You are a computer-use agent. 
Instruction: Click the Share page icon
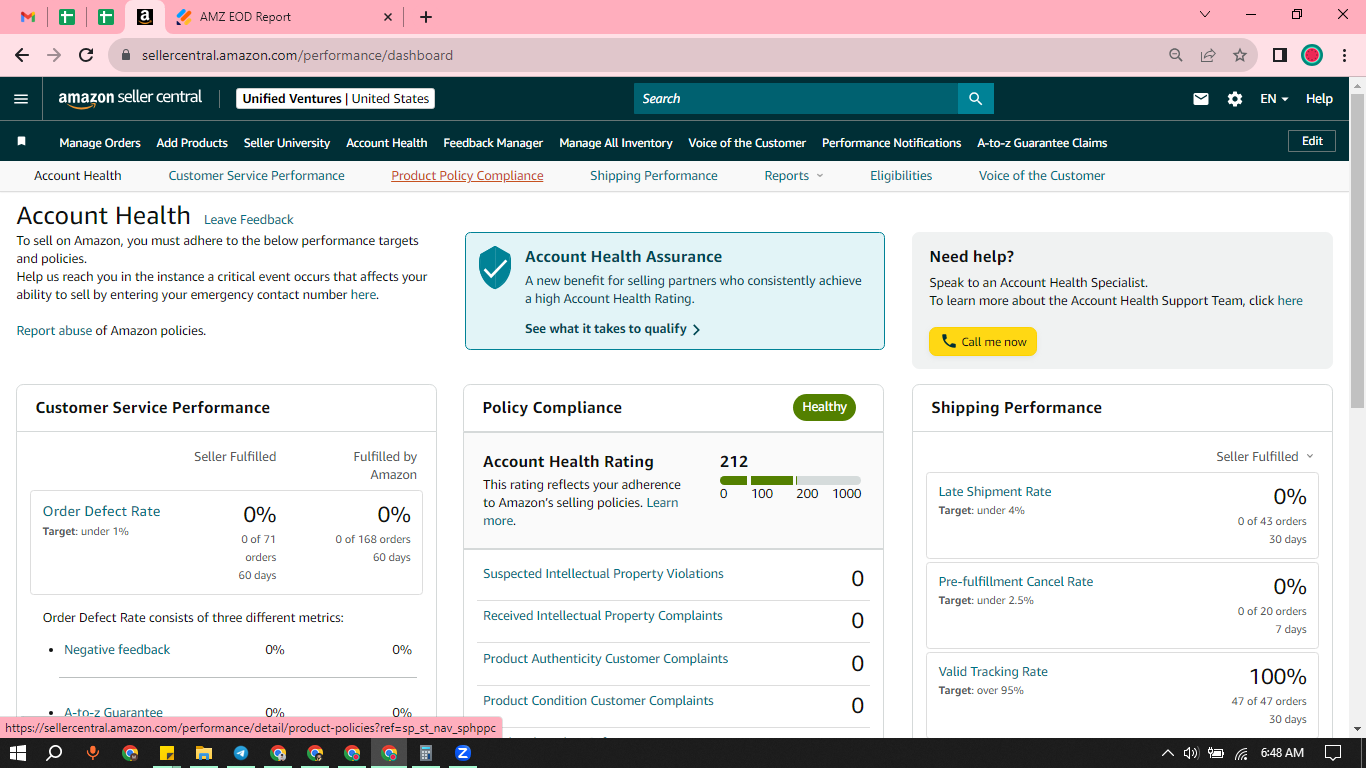pos(1208,55)
